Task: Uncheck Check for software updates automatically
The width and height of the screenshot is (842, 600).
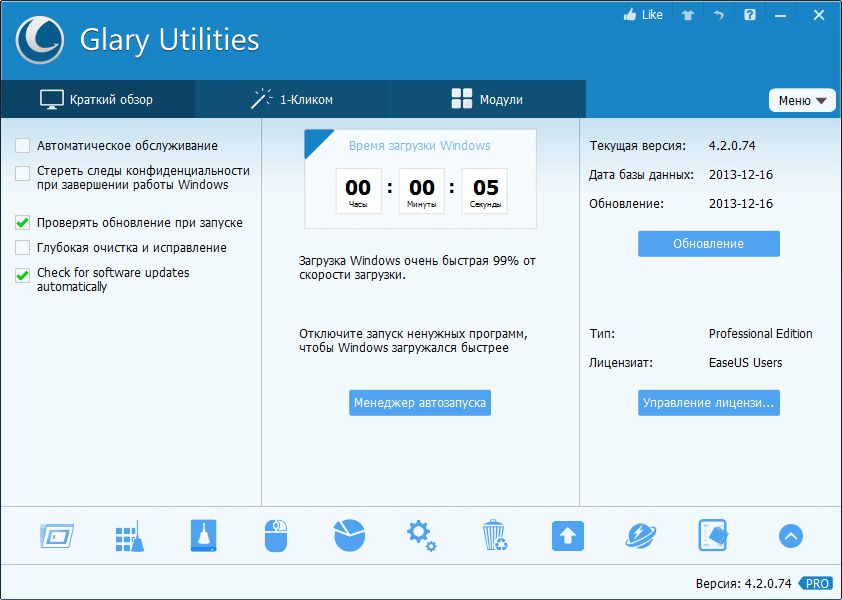Action: click(23, 275)
